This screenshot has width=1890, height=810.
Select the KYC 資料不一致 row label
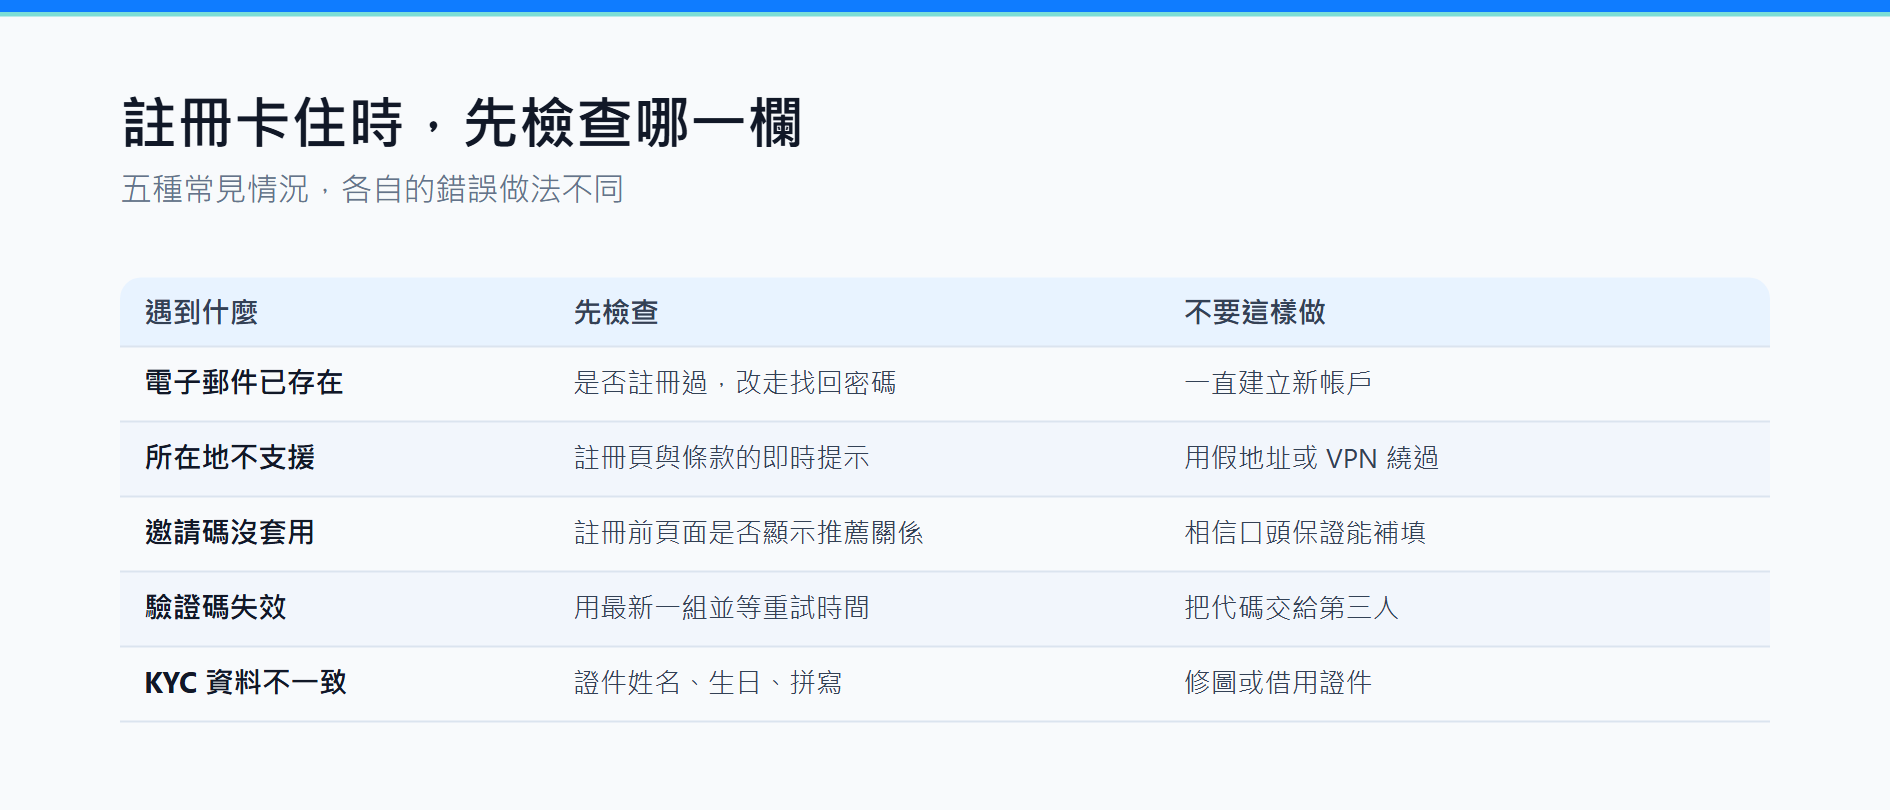coord(246,683)
